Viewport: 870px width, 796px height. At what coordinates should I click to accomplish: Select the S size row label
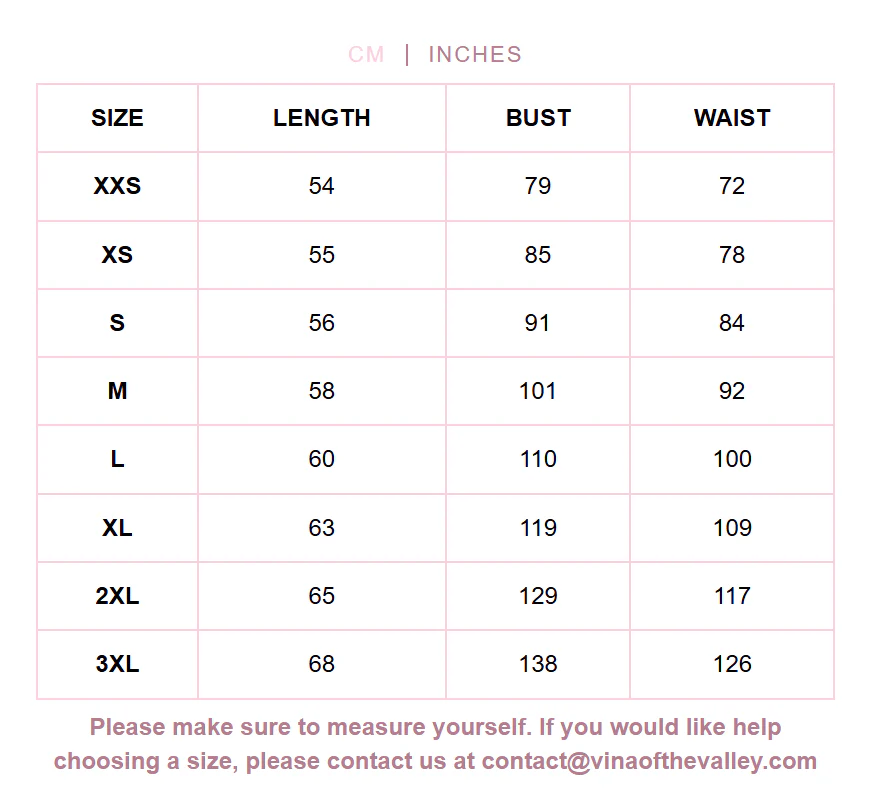tap(117, 323)
